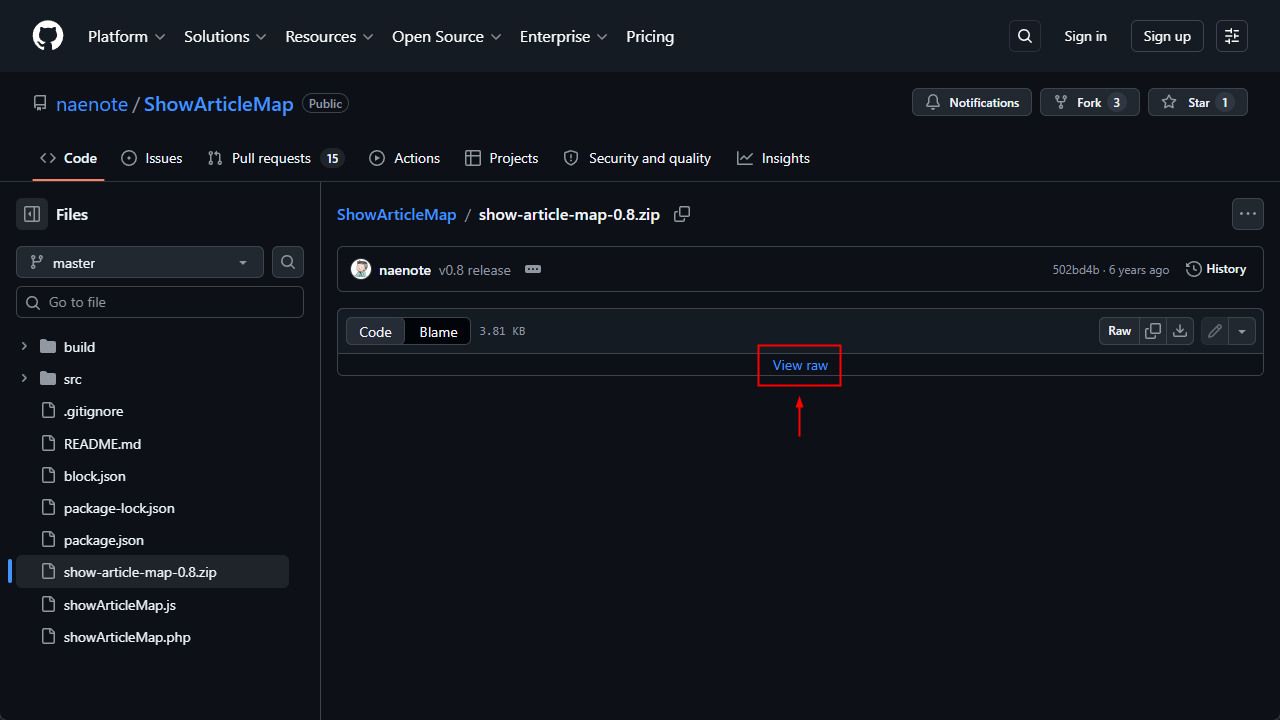Open the v0.8 release commit message

click(x=475, y=270)
